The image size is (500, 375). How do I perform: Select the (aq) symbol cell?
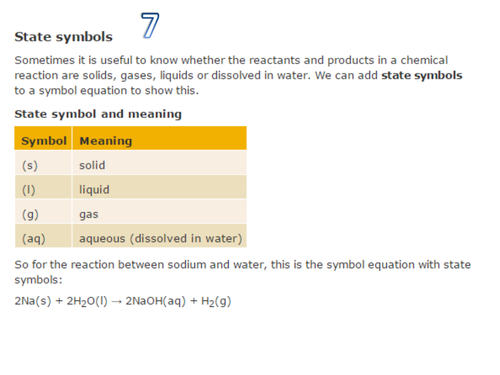click(43, 236)
